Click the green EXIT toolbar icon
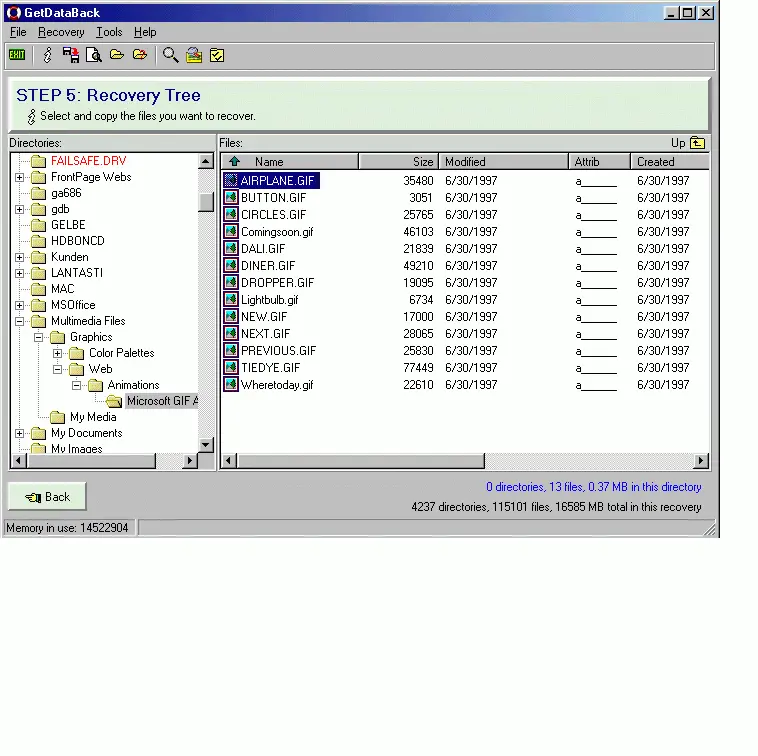Image resolution: width=758 pixels, height=756 pixels. click(17, 55)
